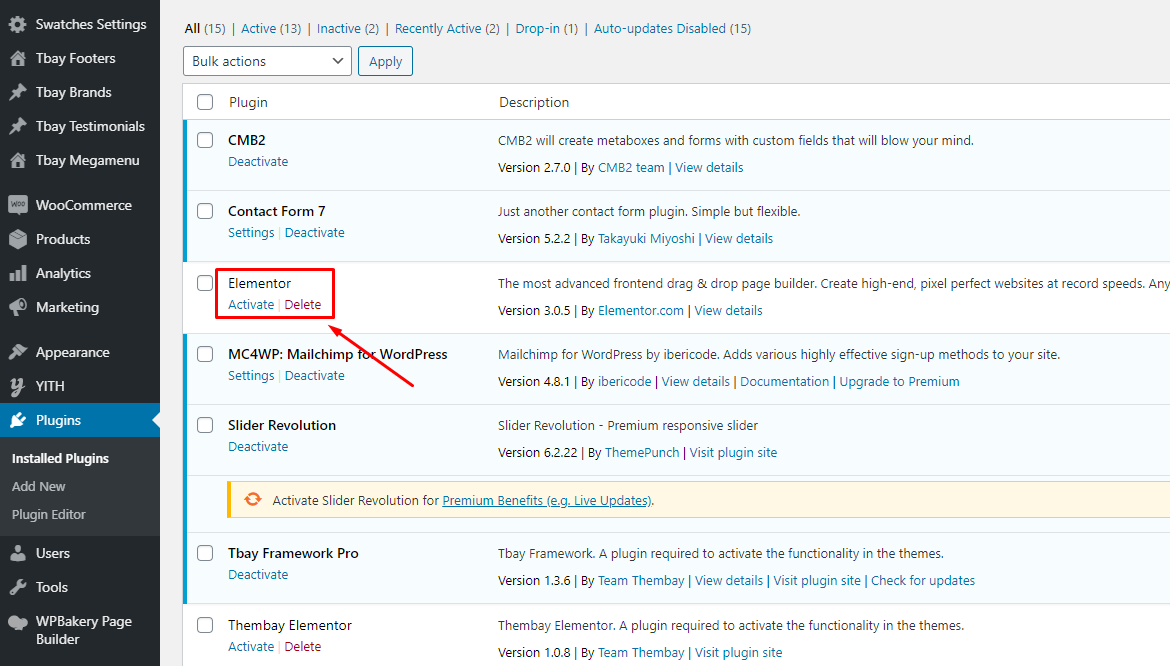This screenshot has width=1170, height=666.
Task: Select the Elementor plugin checkbox
Action: tap(205, 283)
